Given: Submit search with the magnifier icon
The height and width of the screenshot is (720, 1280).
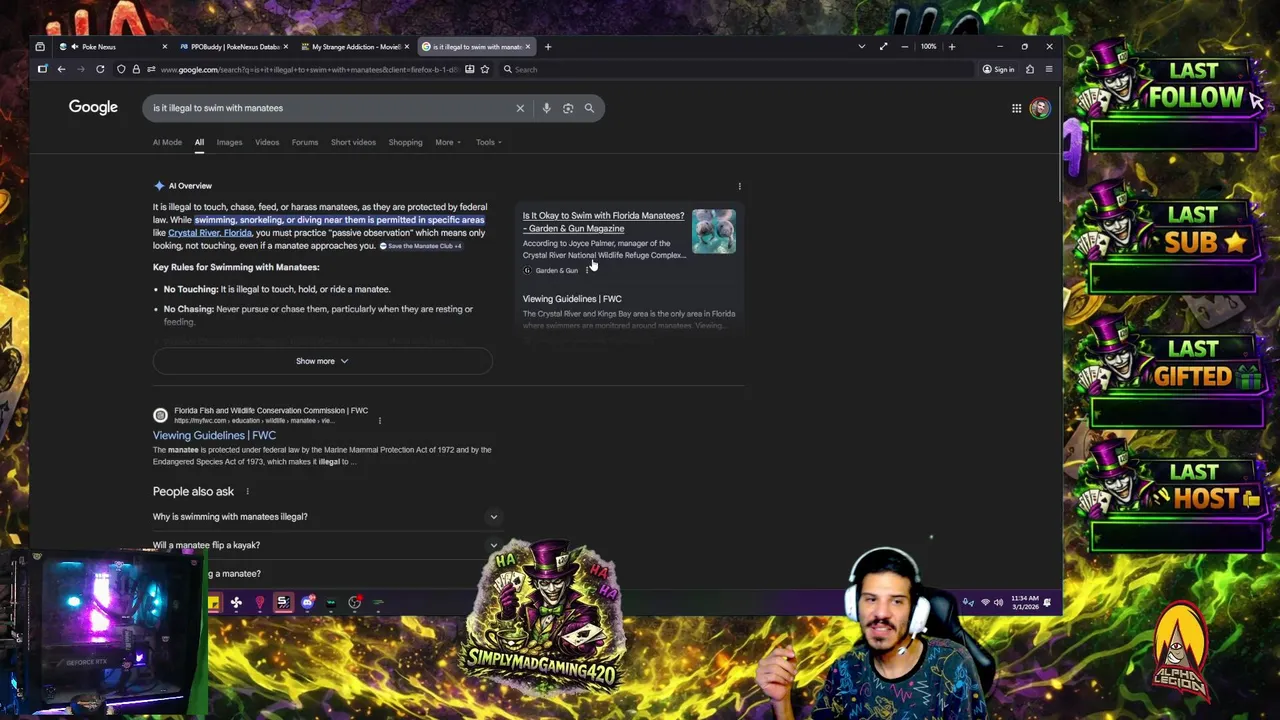Looking at the screenshot, I should 589,108.
